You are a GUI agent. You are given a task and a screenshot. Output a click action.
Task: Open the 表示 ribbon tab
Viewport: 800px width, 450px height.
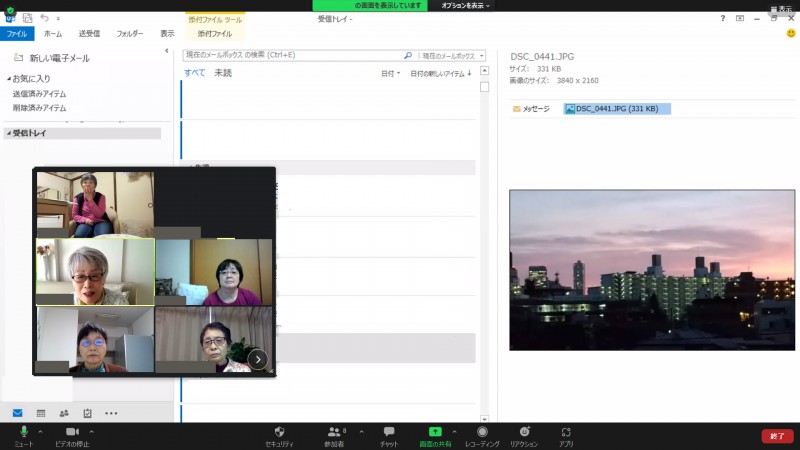click(167, 34)
